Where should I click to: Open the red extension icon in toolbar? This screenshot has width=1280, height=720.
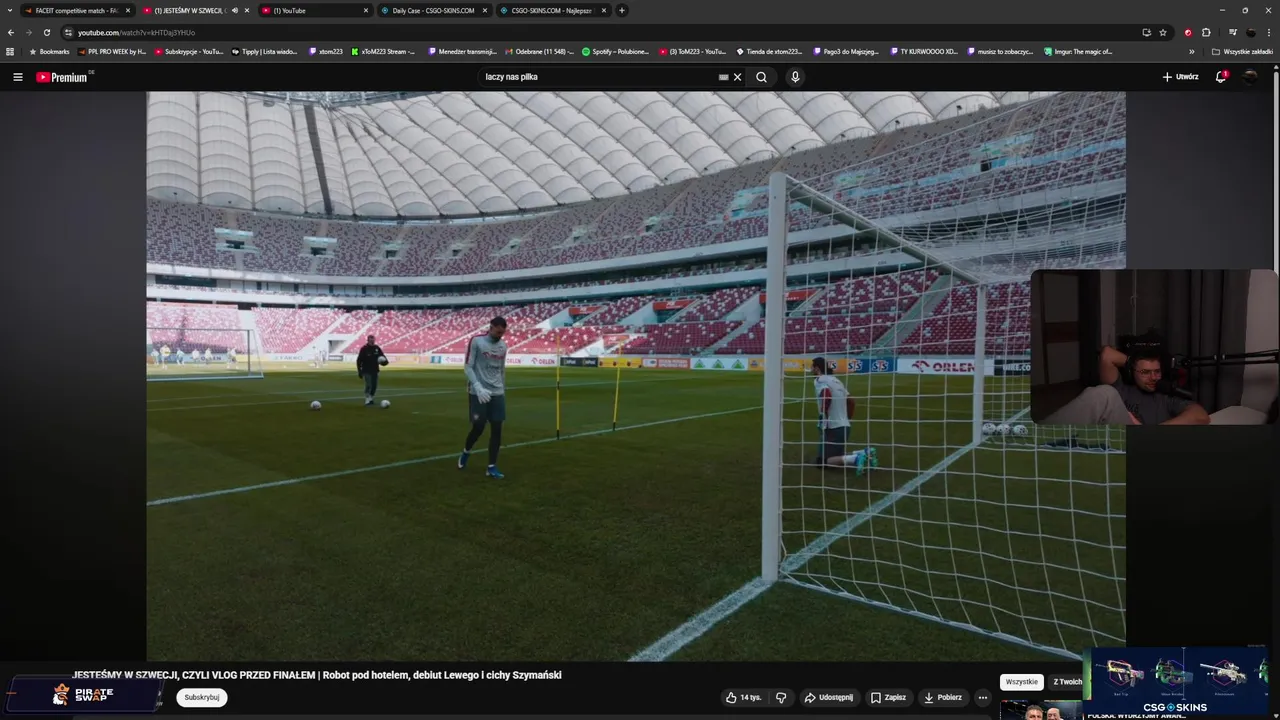click(1188, 32)
